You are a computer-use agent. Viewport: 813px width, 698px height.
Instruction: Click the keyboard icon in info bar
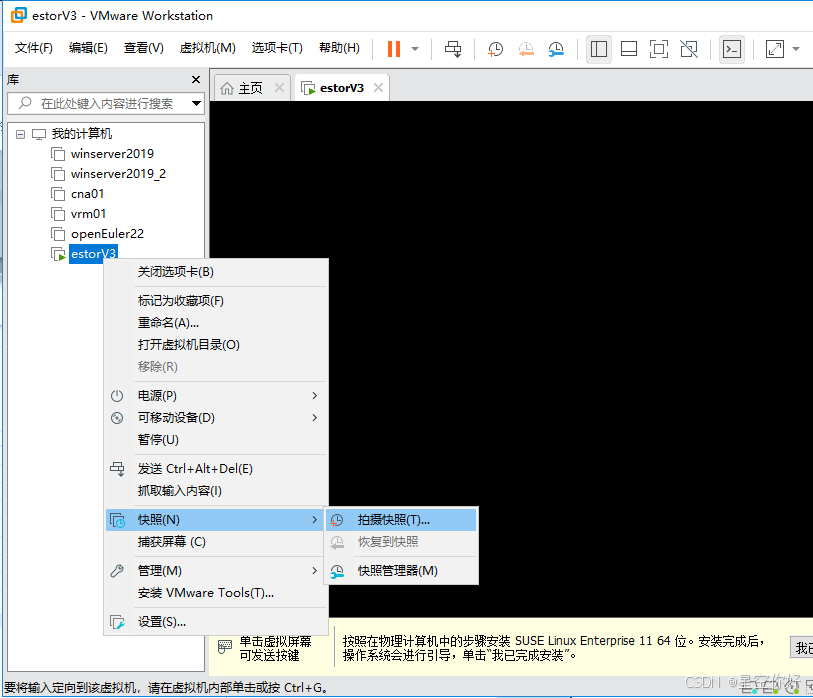click(x=225, y=647)
